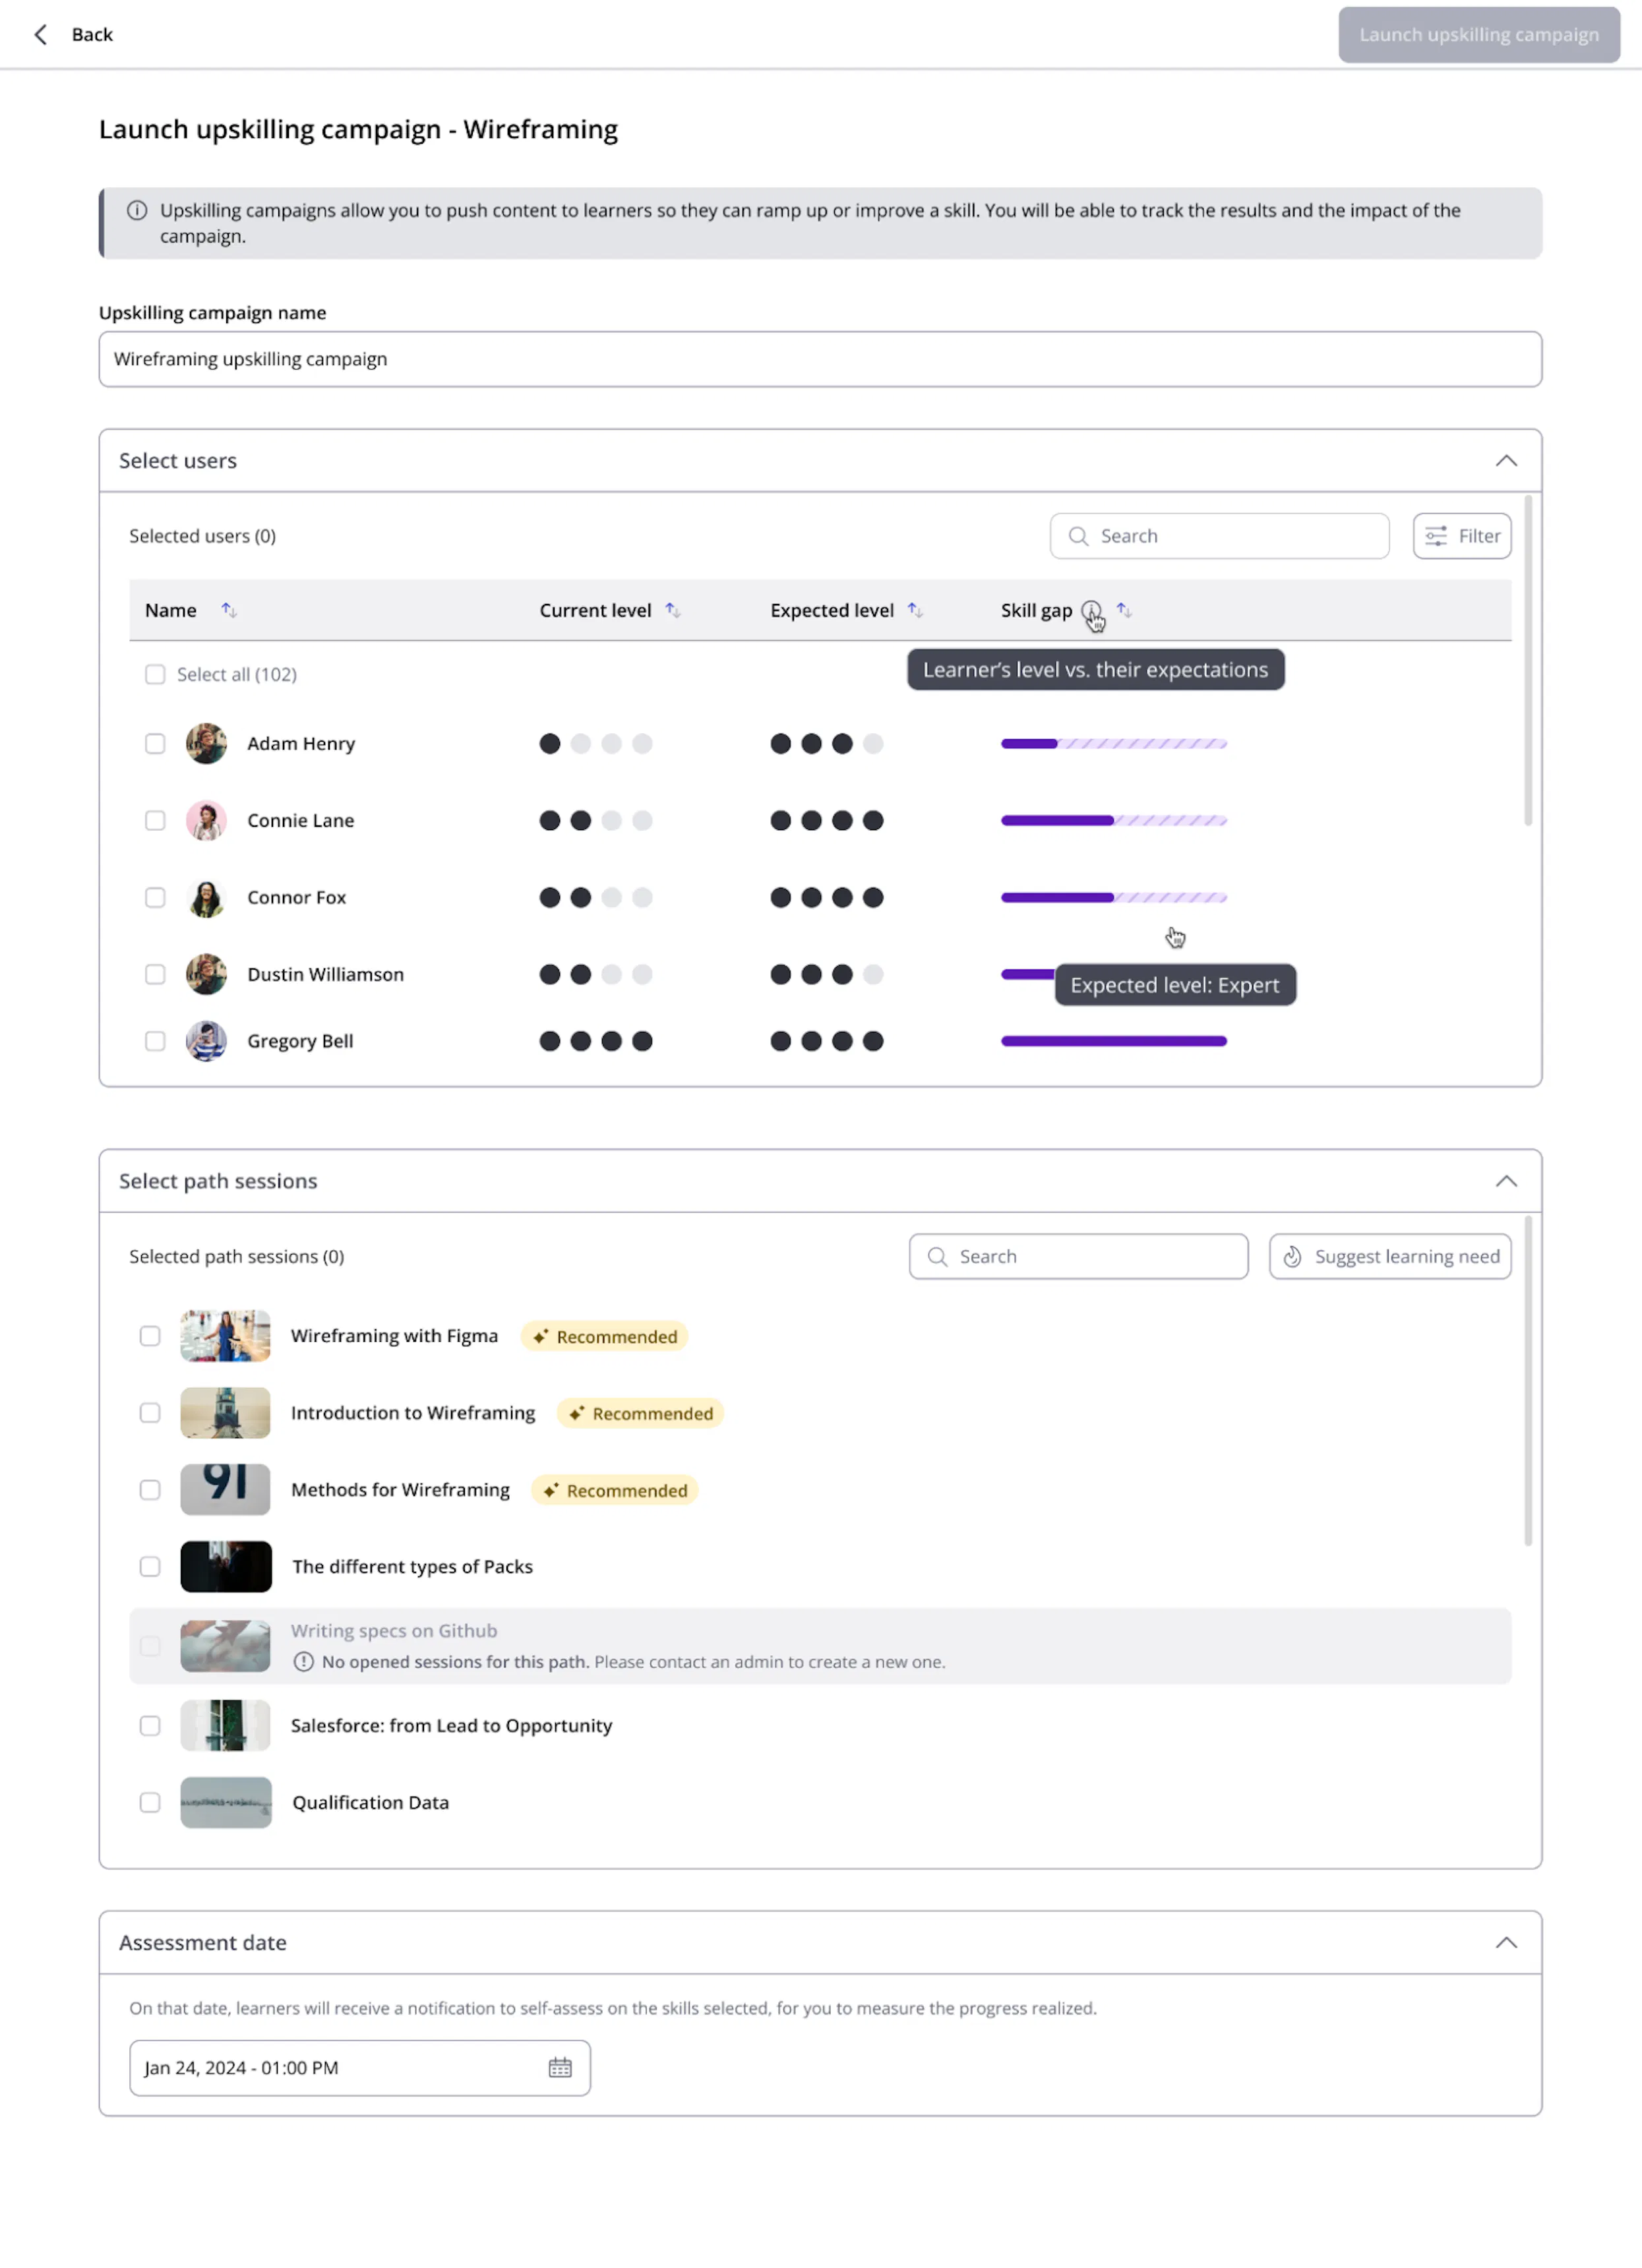
Task: Click the warning icon under Writing specs on Github
Action: [303, 1661]
